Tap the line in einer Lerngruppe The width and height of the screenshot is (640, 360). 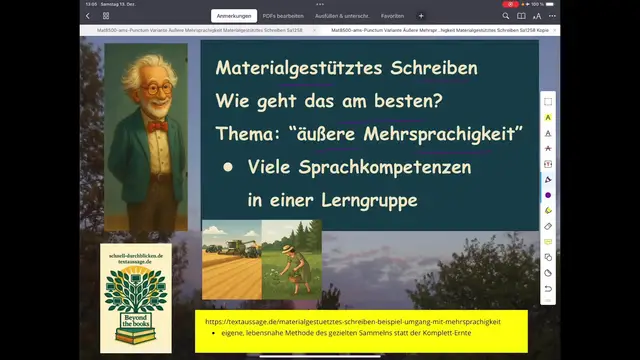pos(332,200)
